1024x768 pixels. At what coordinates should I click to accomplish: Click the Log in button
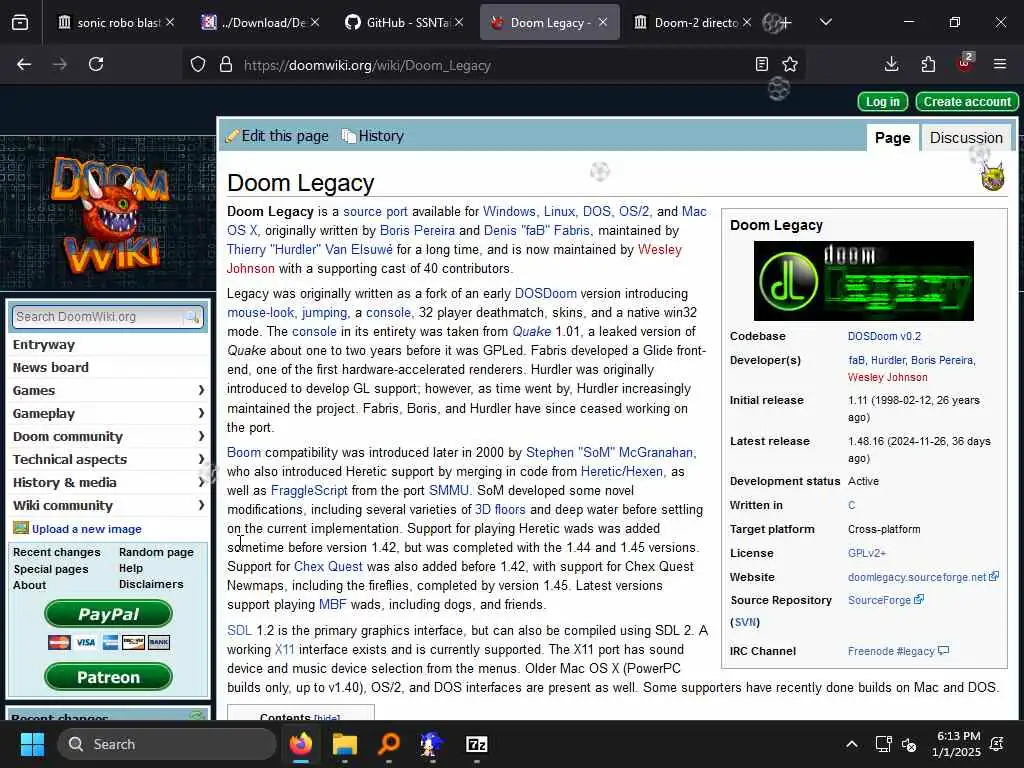pos(882,101)
